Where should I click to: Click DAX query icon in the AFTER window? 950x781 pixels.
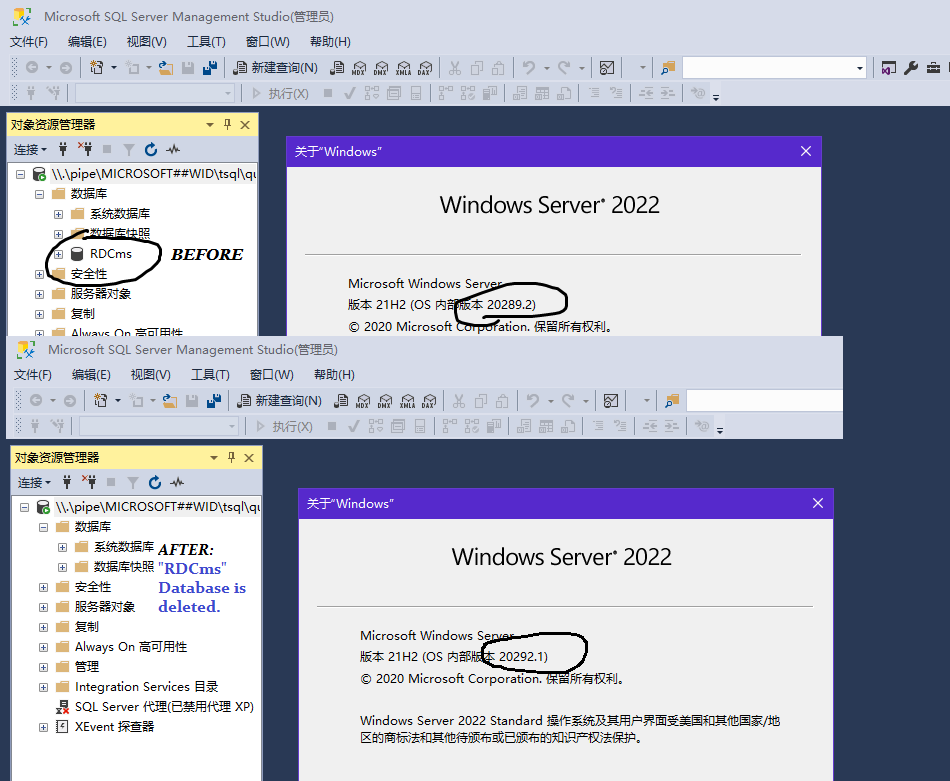(430, 400)
